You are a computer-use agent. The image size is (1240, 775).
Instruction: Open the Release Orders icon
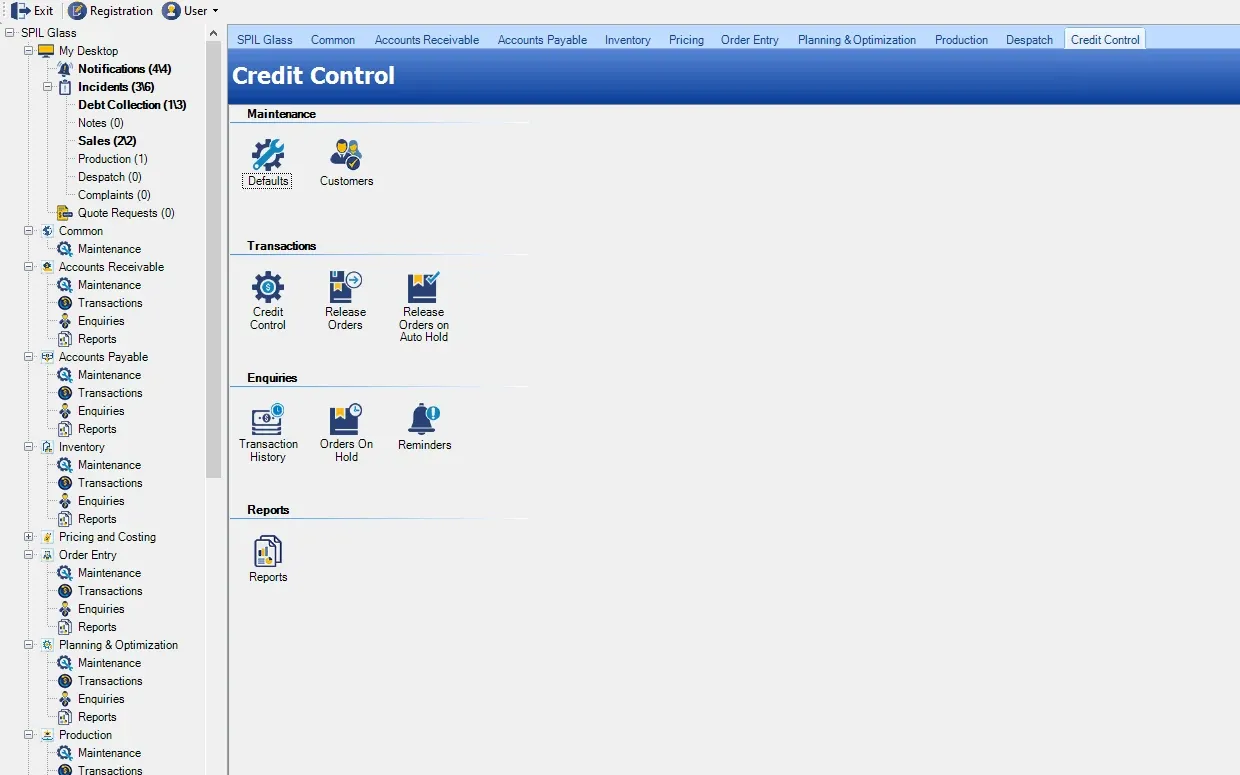click(345, 301)
